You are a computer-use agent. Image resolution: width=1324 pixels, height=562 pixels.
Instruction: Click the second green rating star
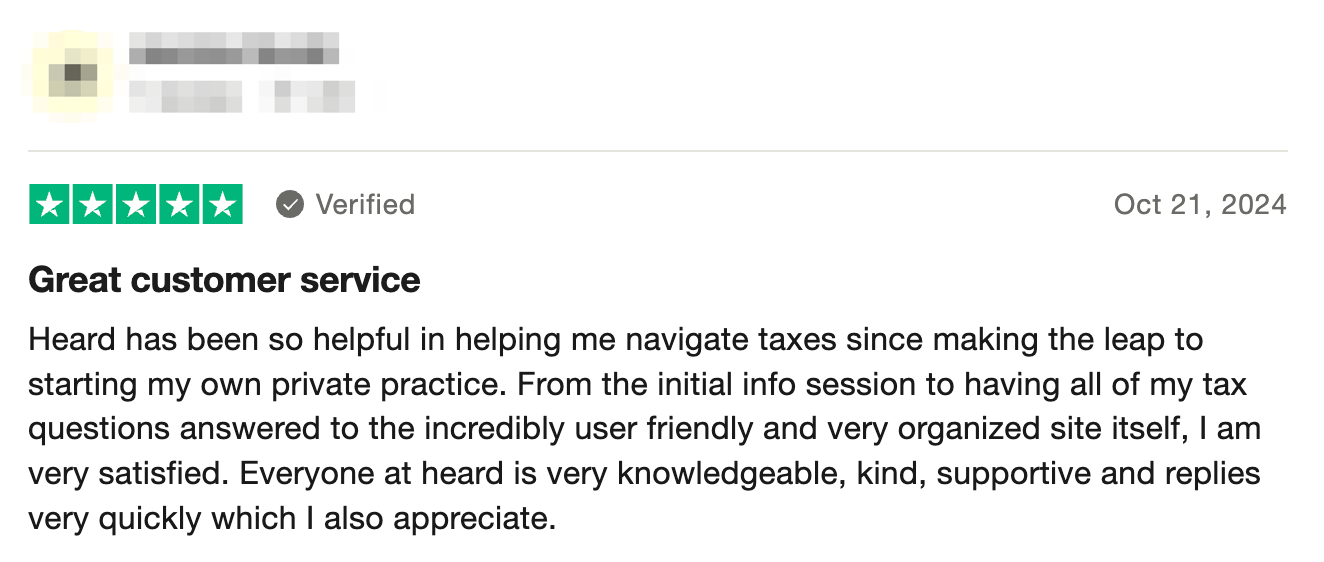[93, 204]
